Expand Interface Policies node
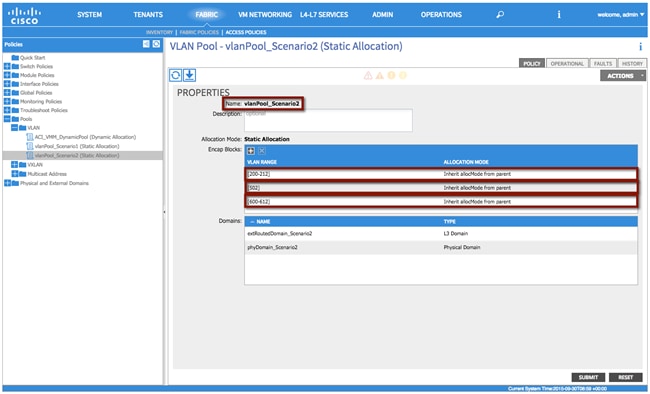 click(x=7, y=84)
